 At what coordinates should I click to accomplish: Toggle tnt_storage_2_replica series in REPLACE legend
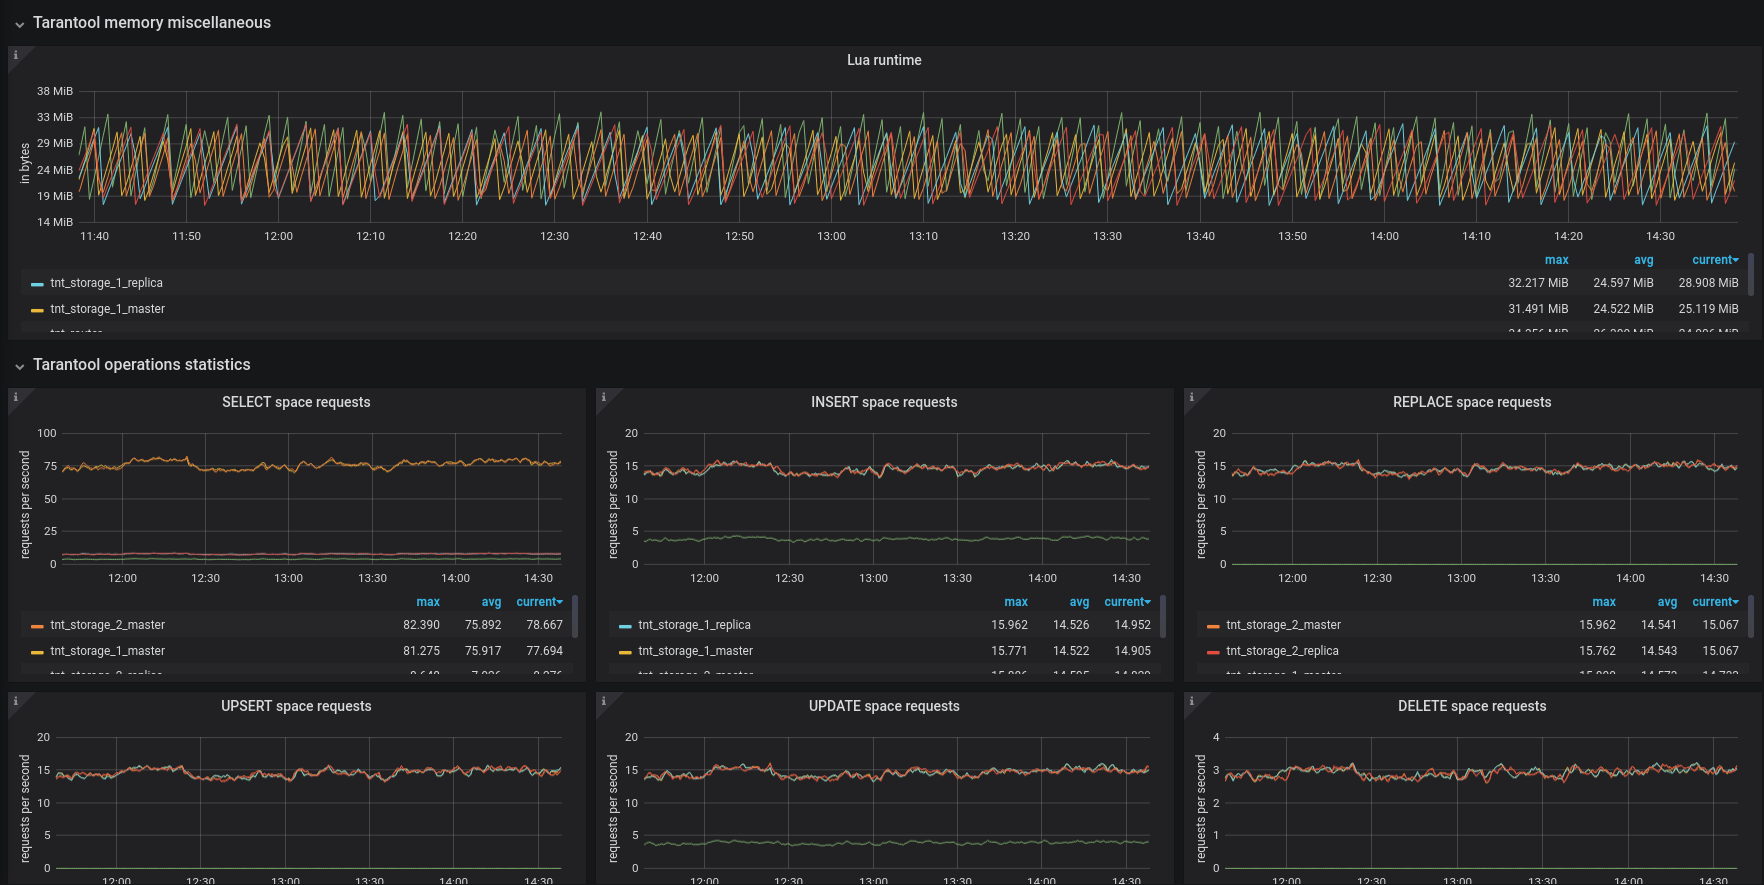click(1282, 651)
